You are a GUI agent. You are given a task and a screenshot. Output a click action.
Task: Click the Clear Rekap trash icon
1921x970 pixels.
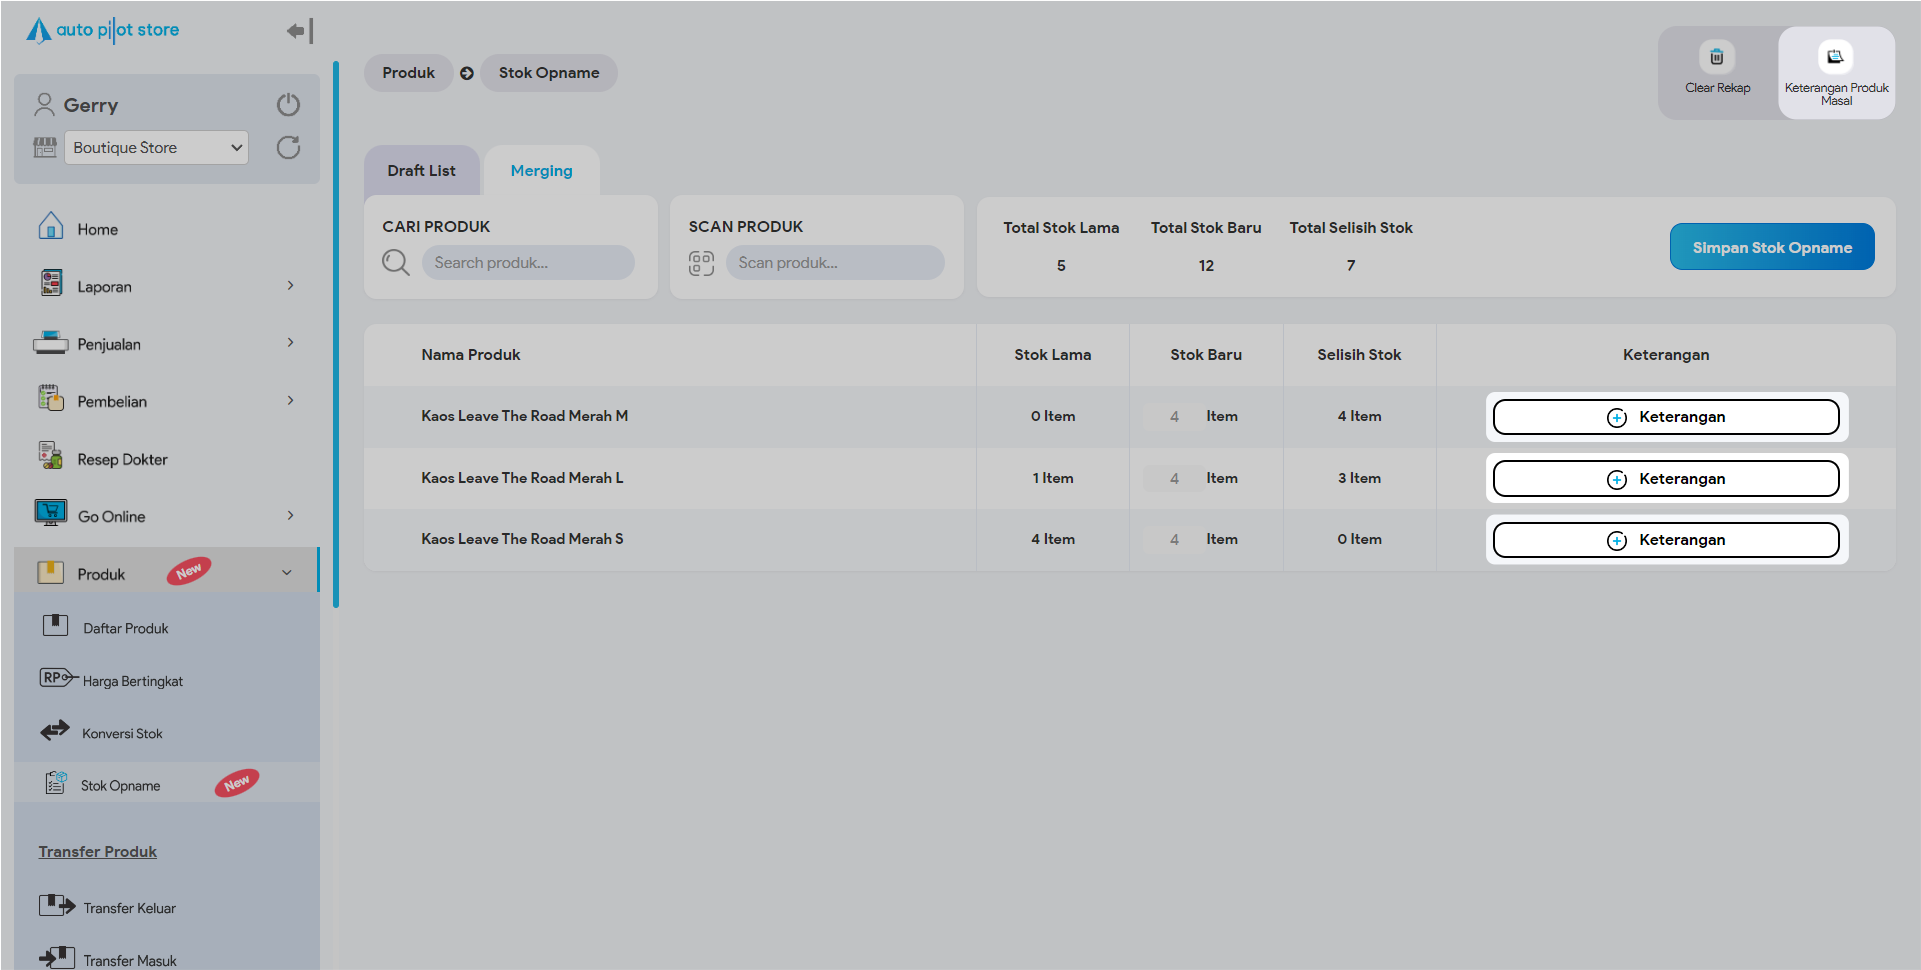click(x=1716, y=58)
